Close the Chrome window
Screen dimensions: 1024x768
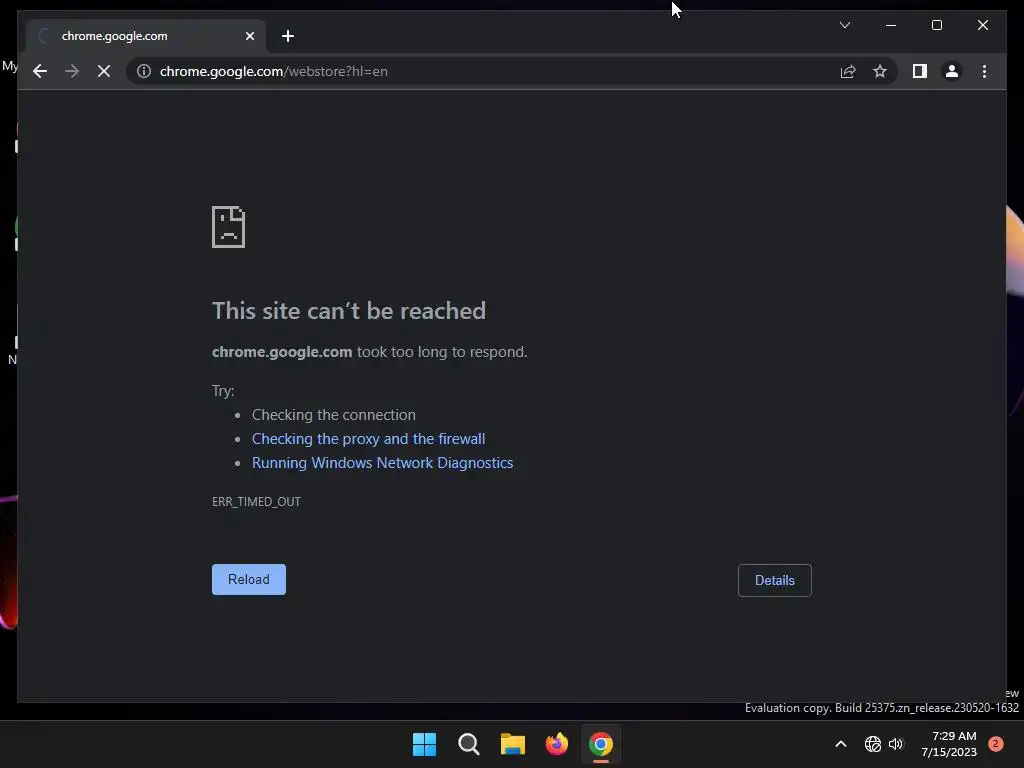pyautogui.click(x=982, y=25)
